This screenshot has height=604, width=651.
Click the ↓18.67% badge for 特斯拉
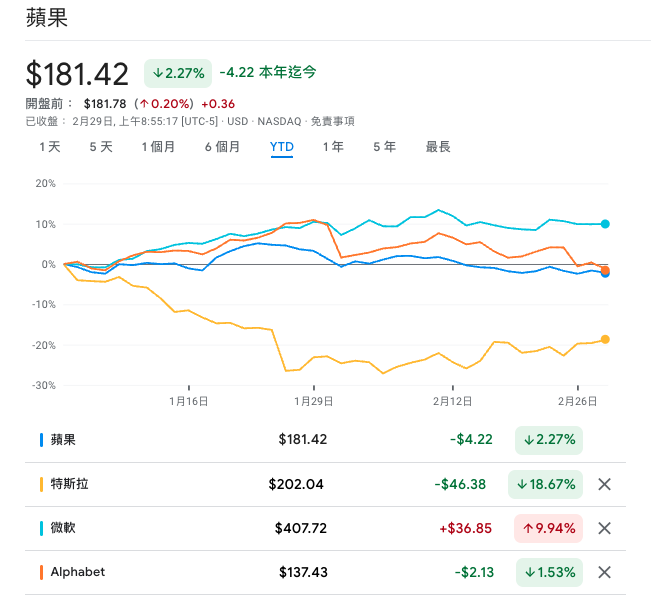546,484
